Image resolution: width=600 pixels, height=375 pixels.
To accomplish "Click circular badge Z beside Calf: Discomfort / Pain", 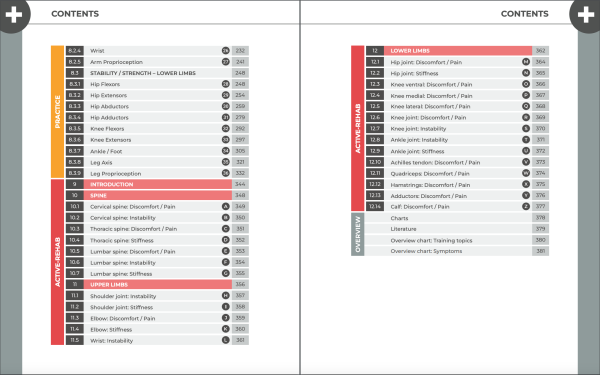I will (x=526, y=207).
